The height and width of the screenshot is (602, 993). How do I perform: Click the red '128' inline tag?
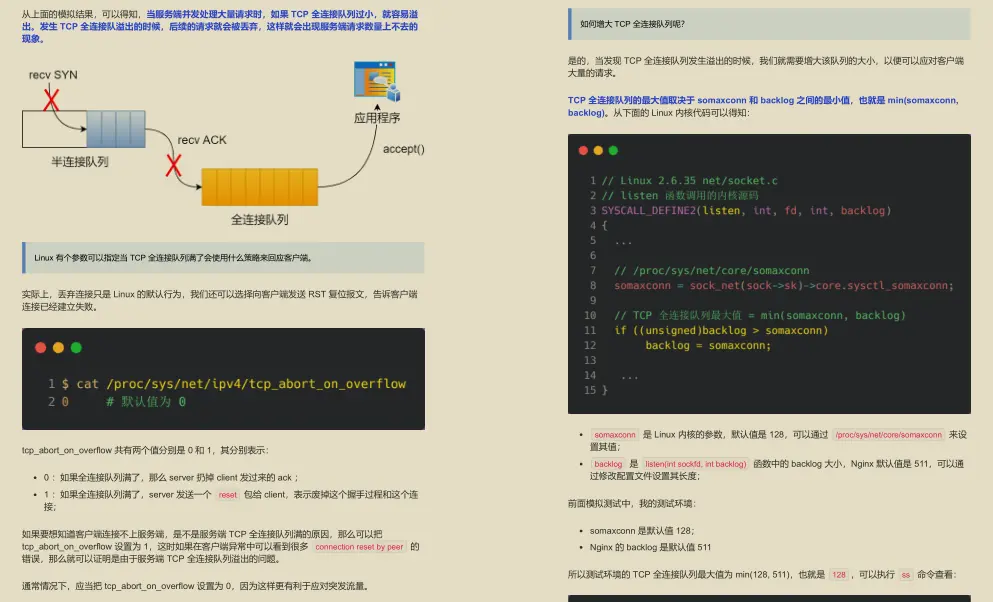[x=839, y=575]
